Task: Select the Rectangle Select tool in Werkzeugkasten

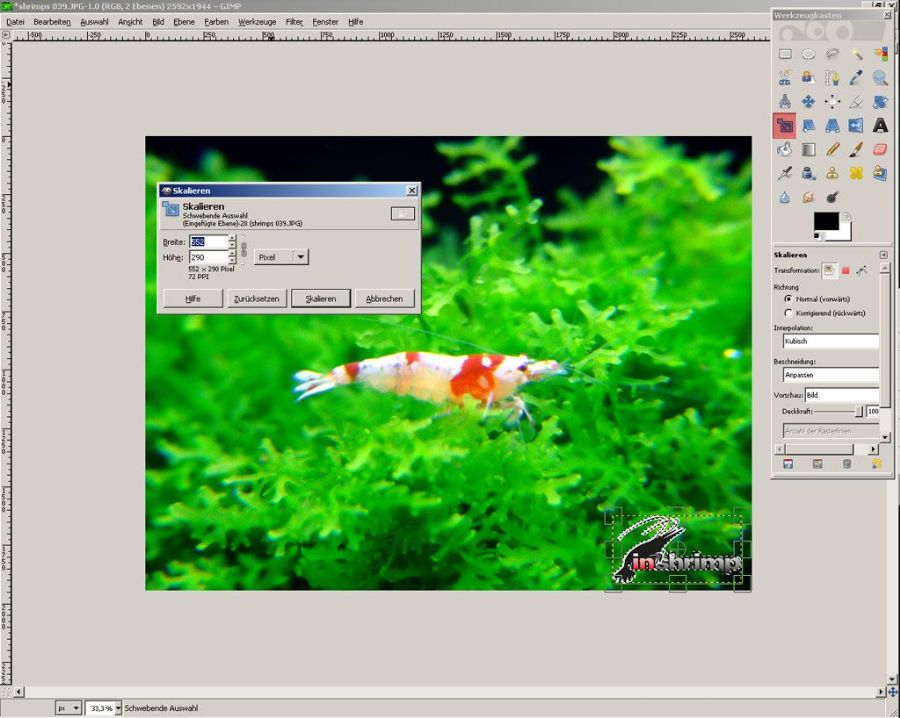Action: click(x=785, y=54)
